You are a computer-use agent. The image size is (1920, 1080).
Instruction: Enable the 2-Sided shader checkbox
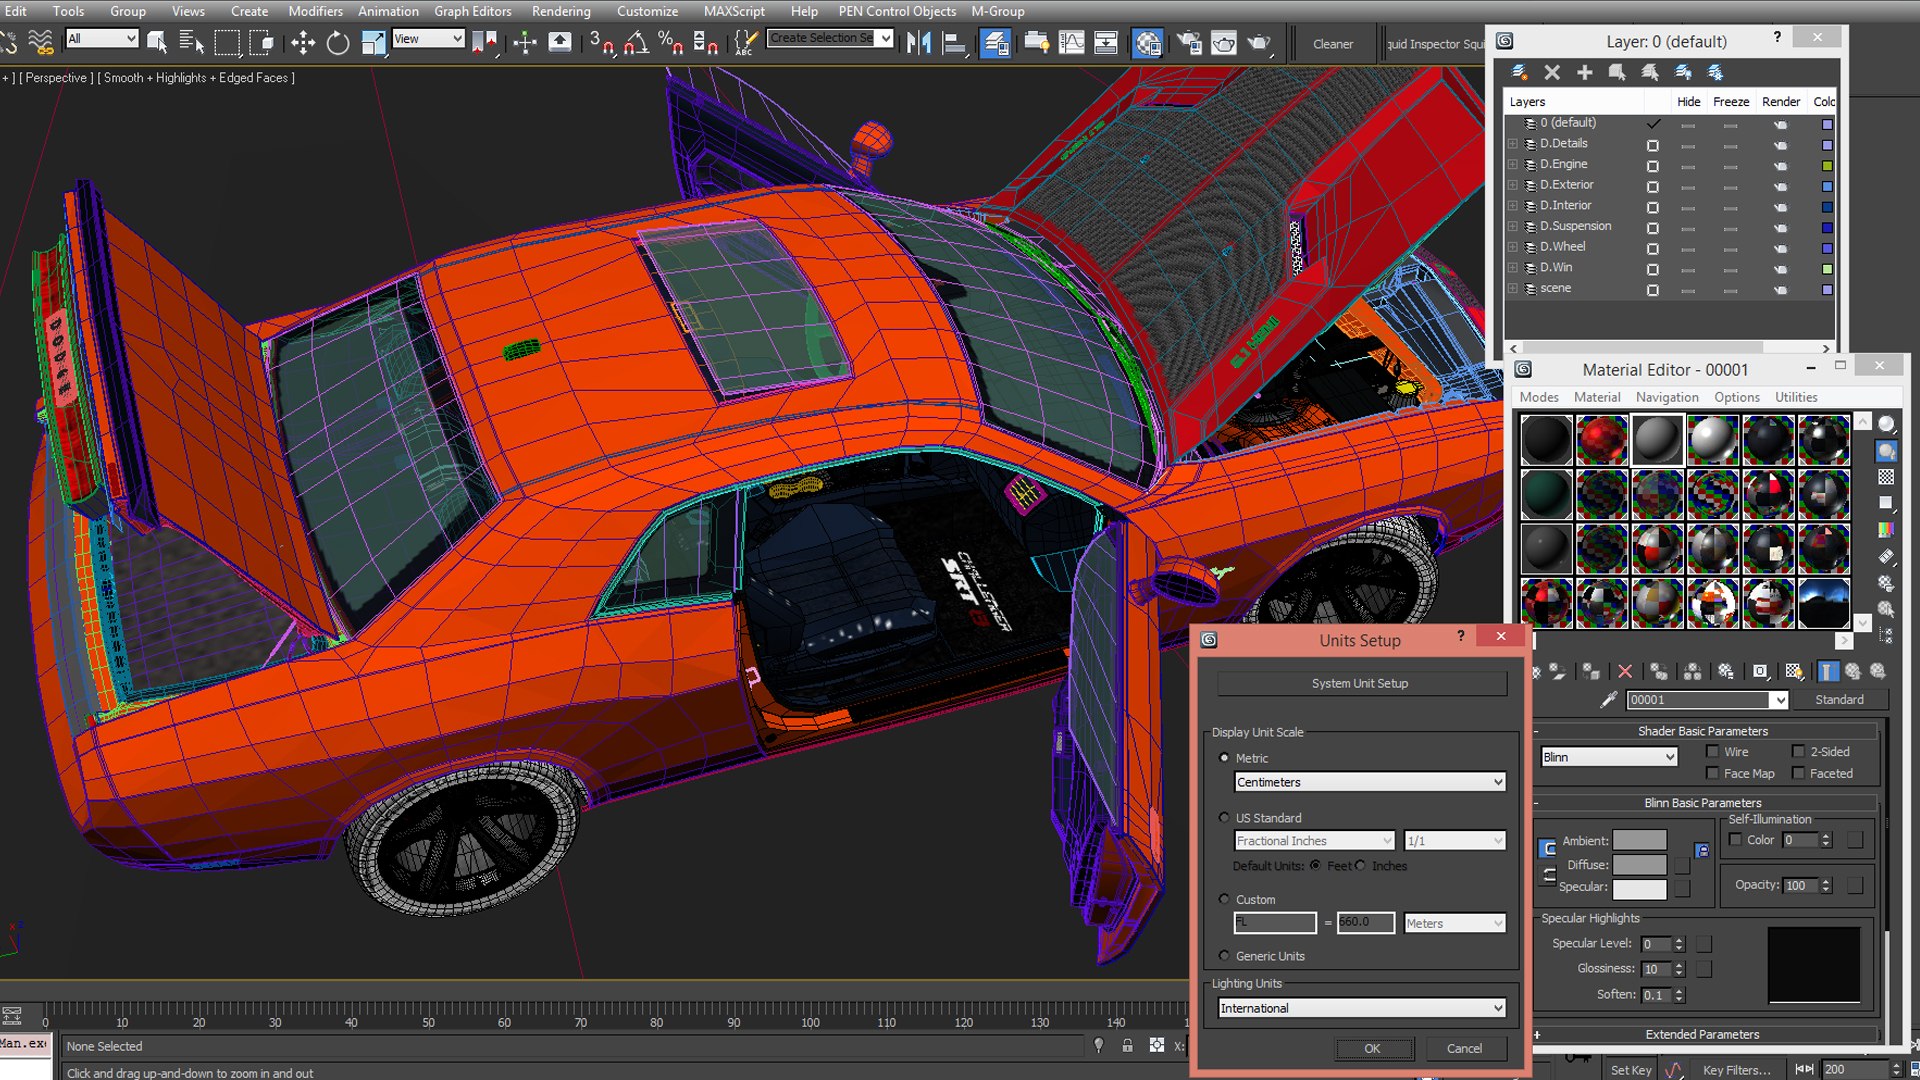pyautogui.click(x=1798, y=752)
